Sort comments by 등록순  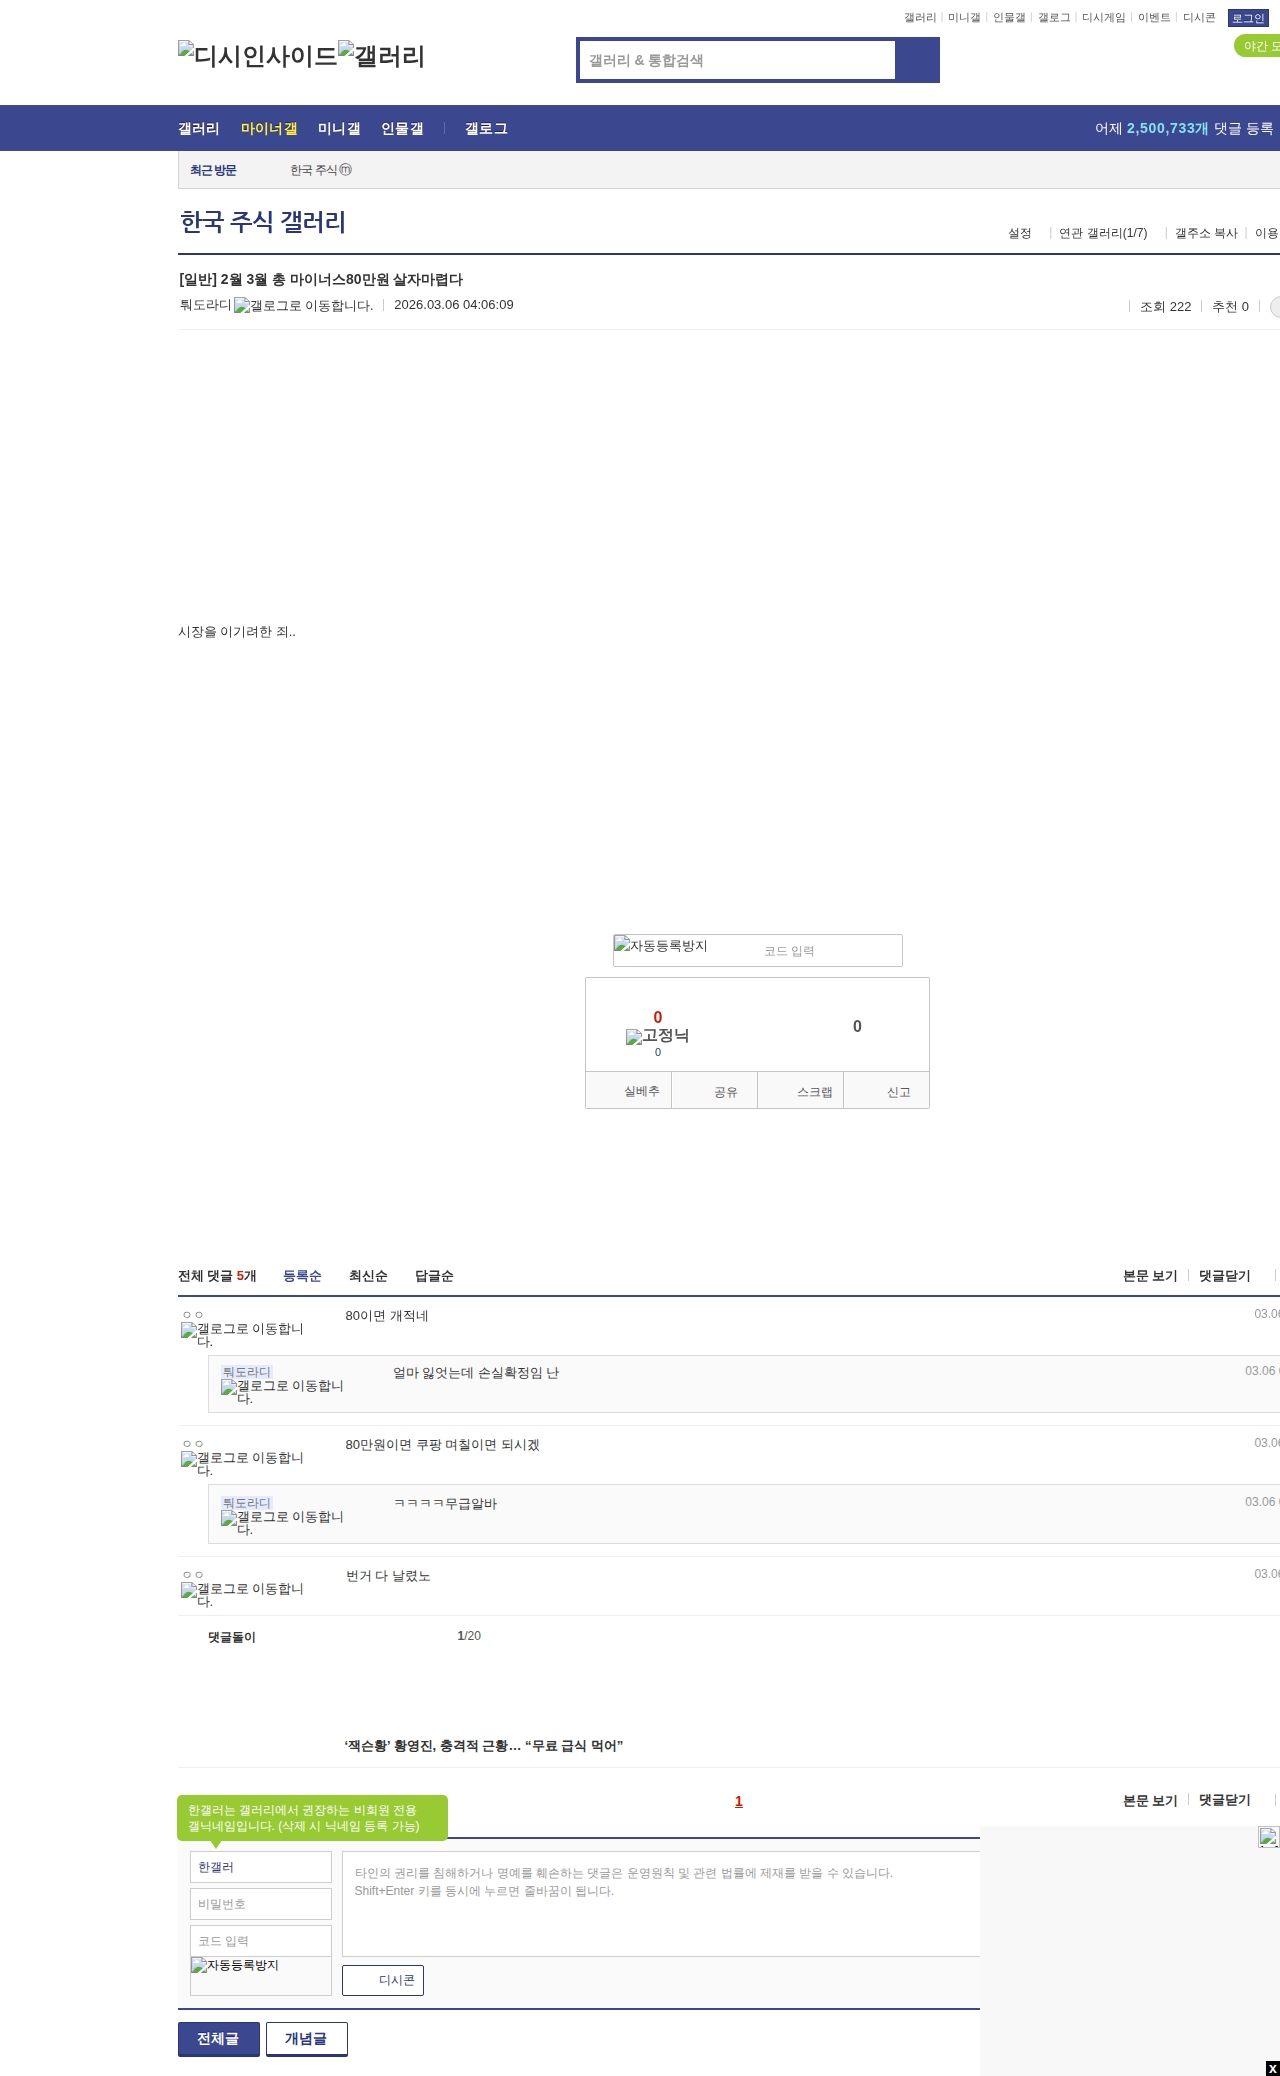(302, 1276)
